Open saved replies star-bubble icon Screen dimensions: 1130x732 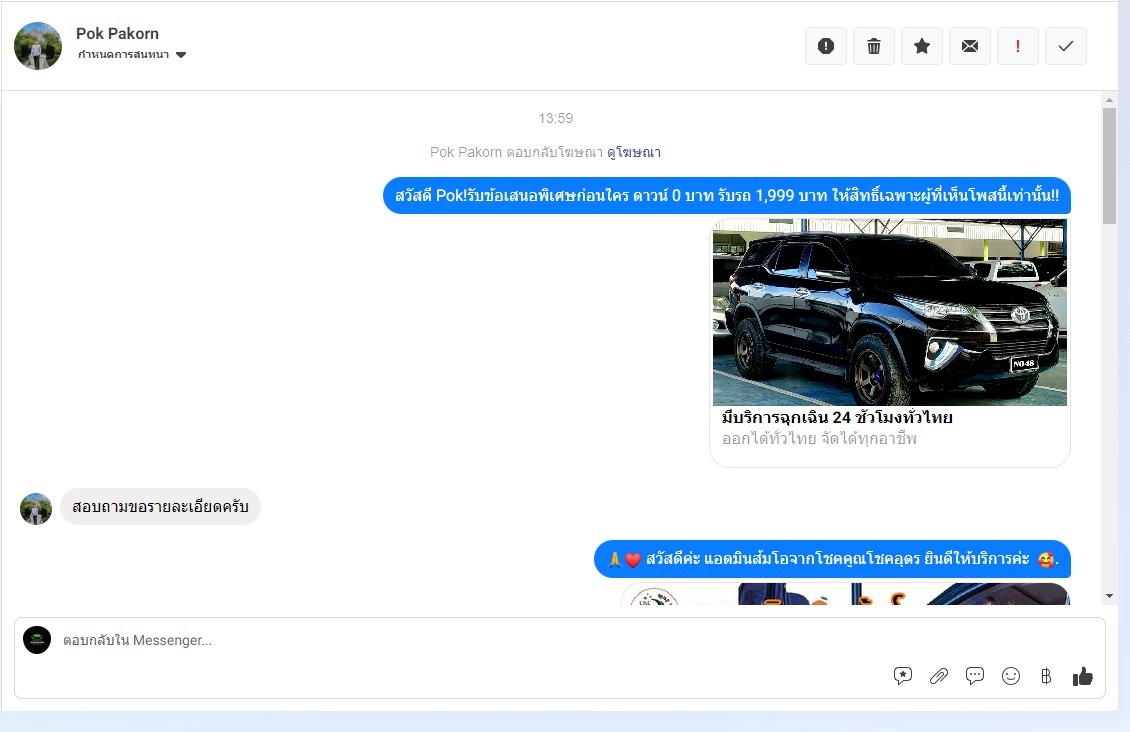(903, 676)
